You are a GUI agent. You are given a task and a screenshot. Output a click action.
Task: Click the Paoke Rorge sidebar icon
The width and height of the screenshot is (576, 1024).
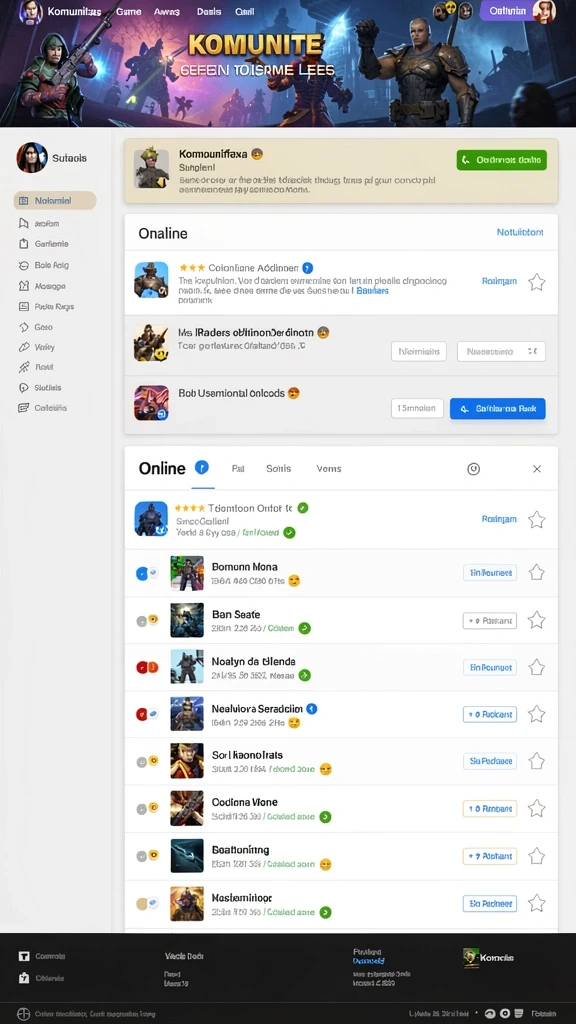tap(24, 306)
